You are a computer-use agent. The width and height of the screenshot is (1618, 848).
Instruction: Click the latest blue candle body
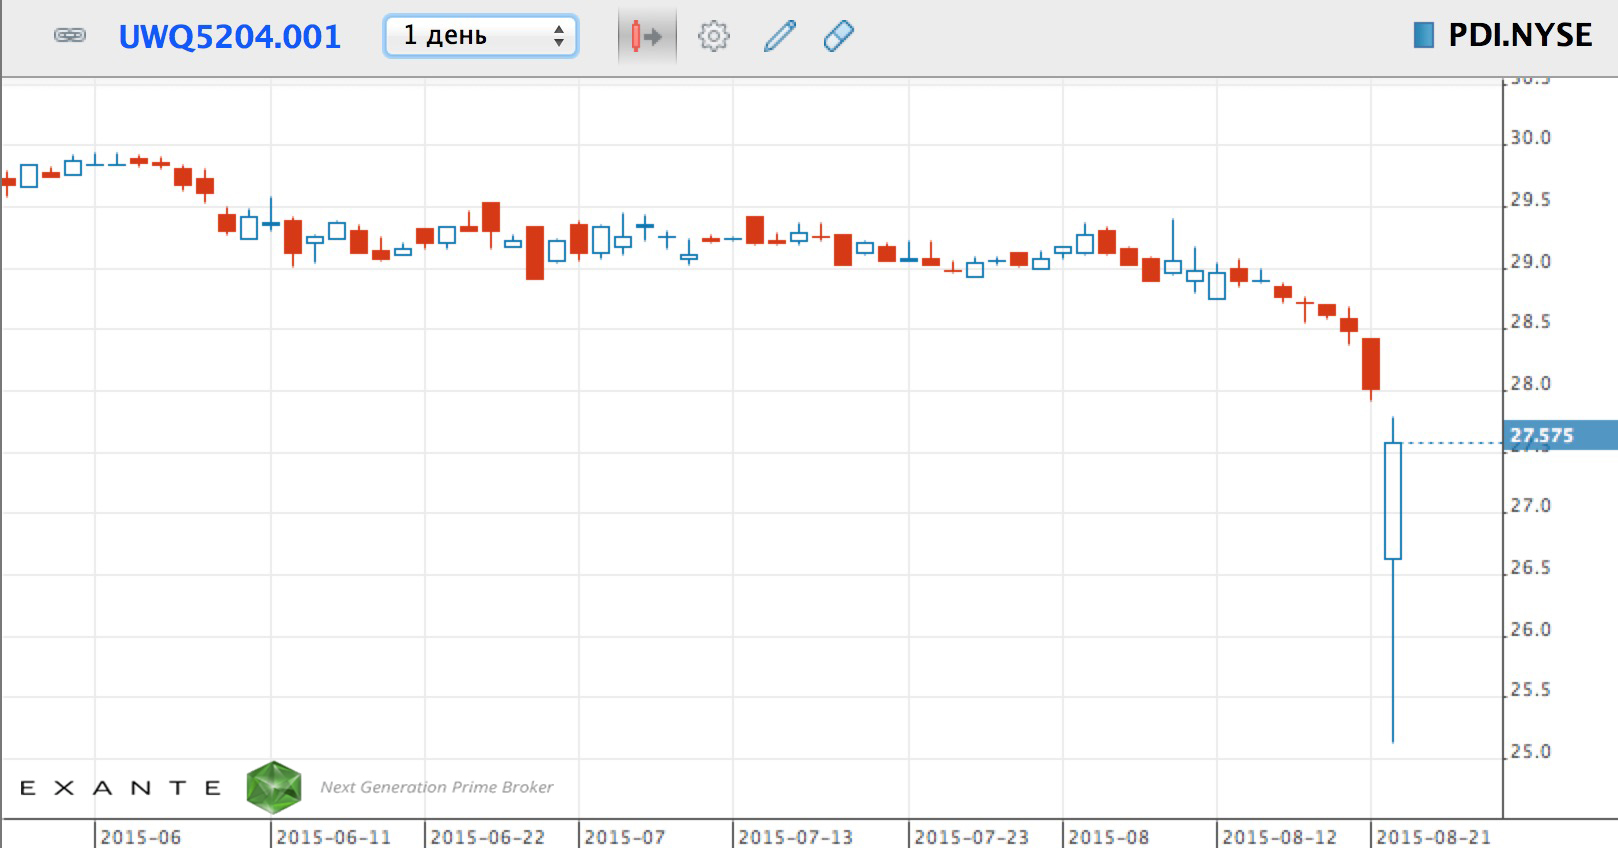tap(1392, 500)
